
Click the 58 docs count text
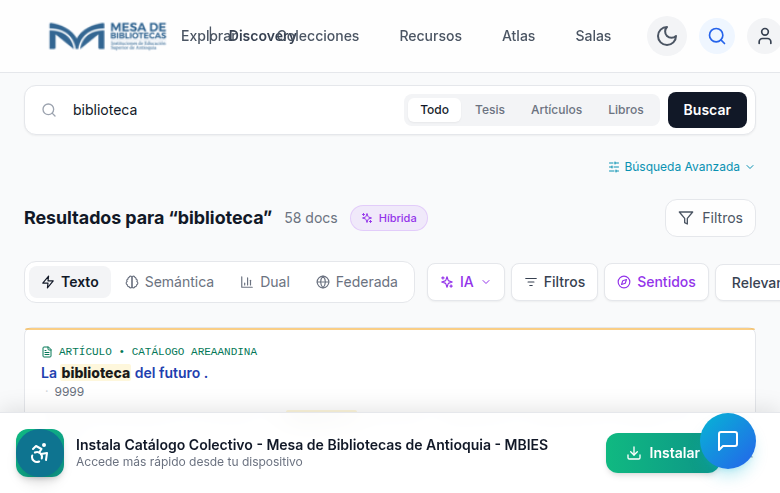[x=311, y=218]
